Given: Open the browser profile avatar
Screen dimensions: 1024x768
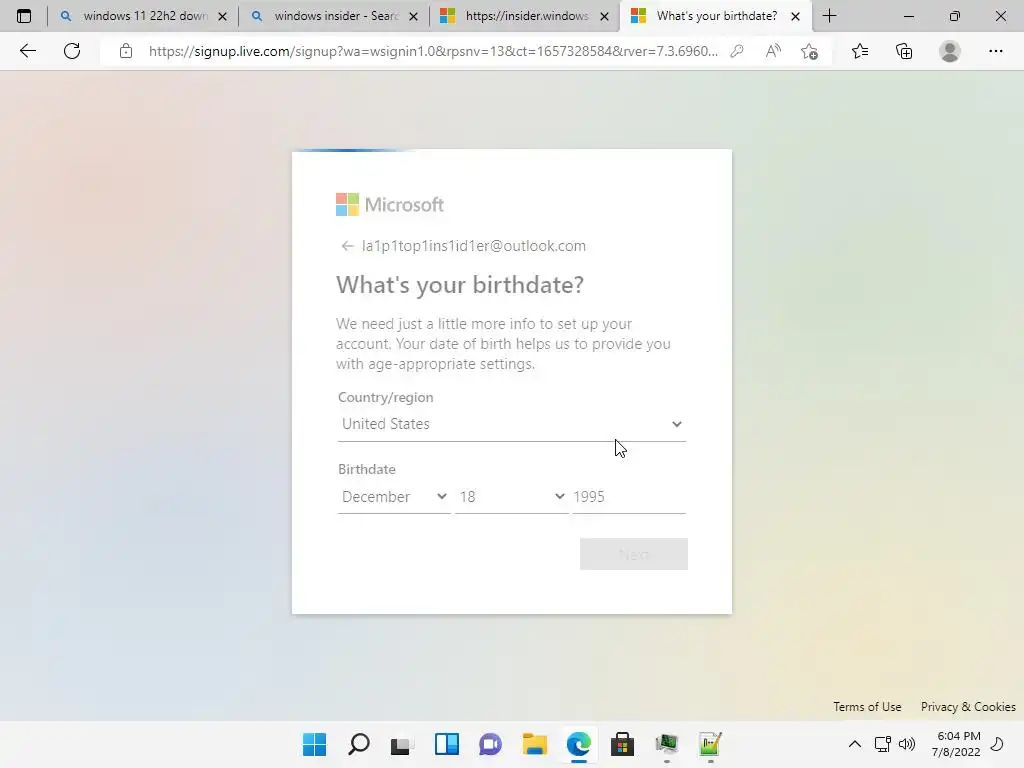Looking at the screenshot, I should tap(950, 51).
